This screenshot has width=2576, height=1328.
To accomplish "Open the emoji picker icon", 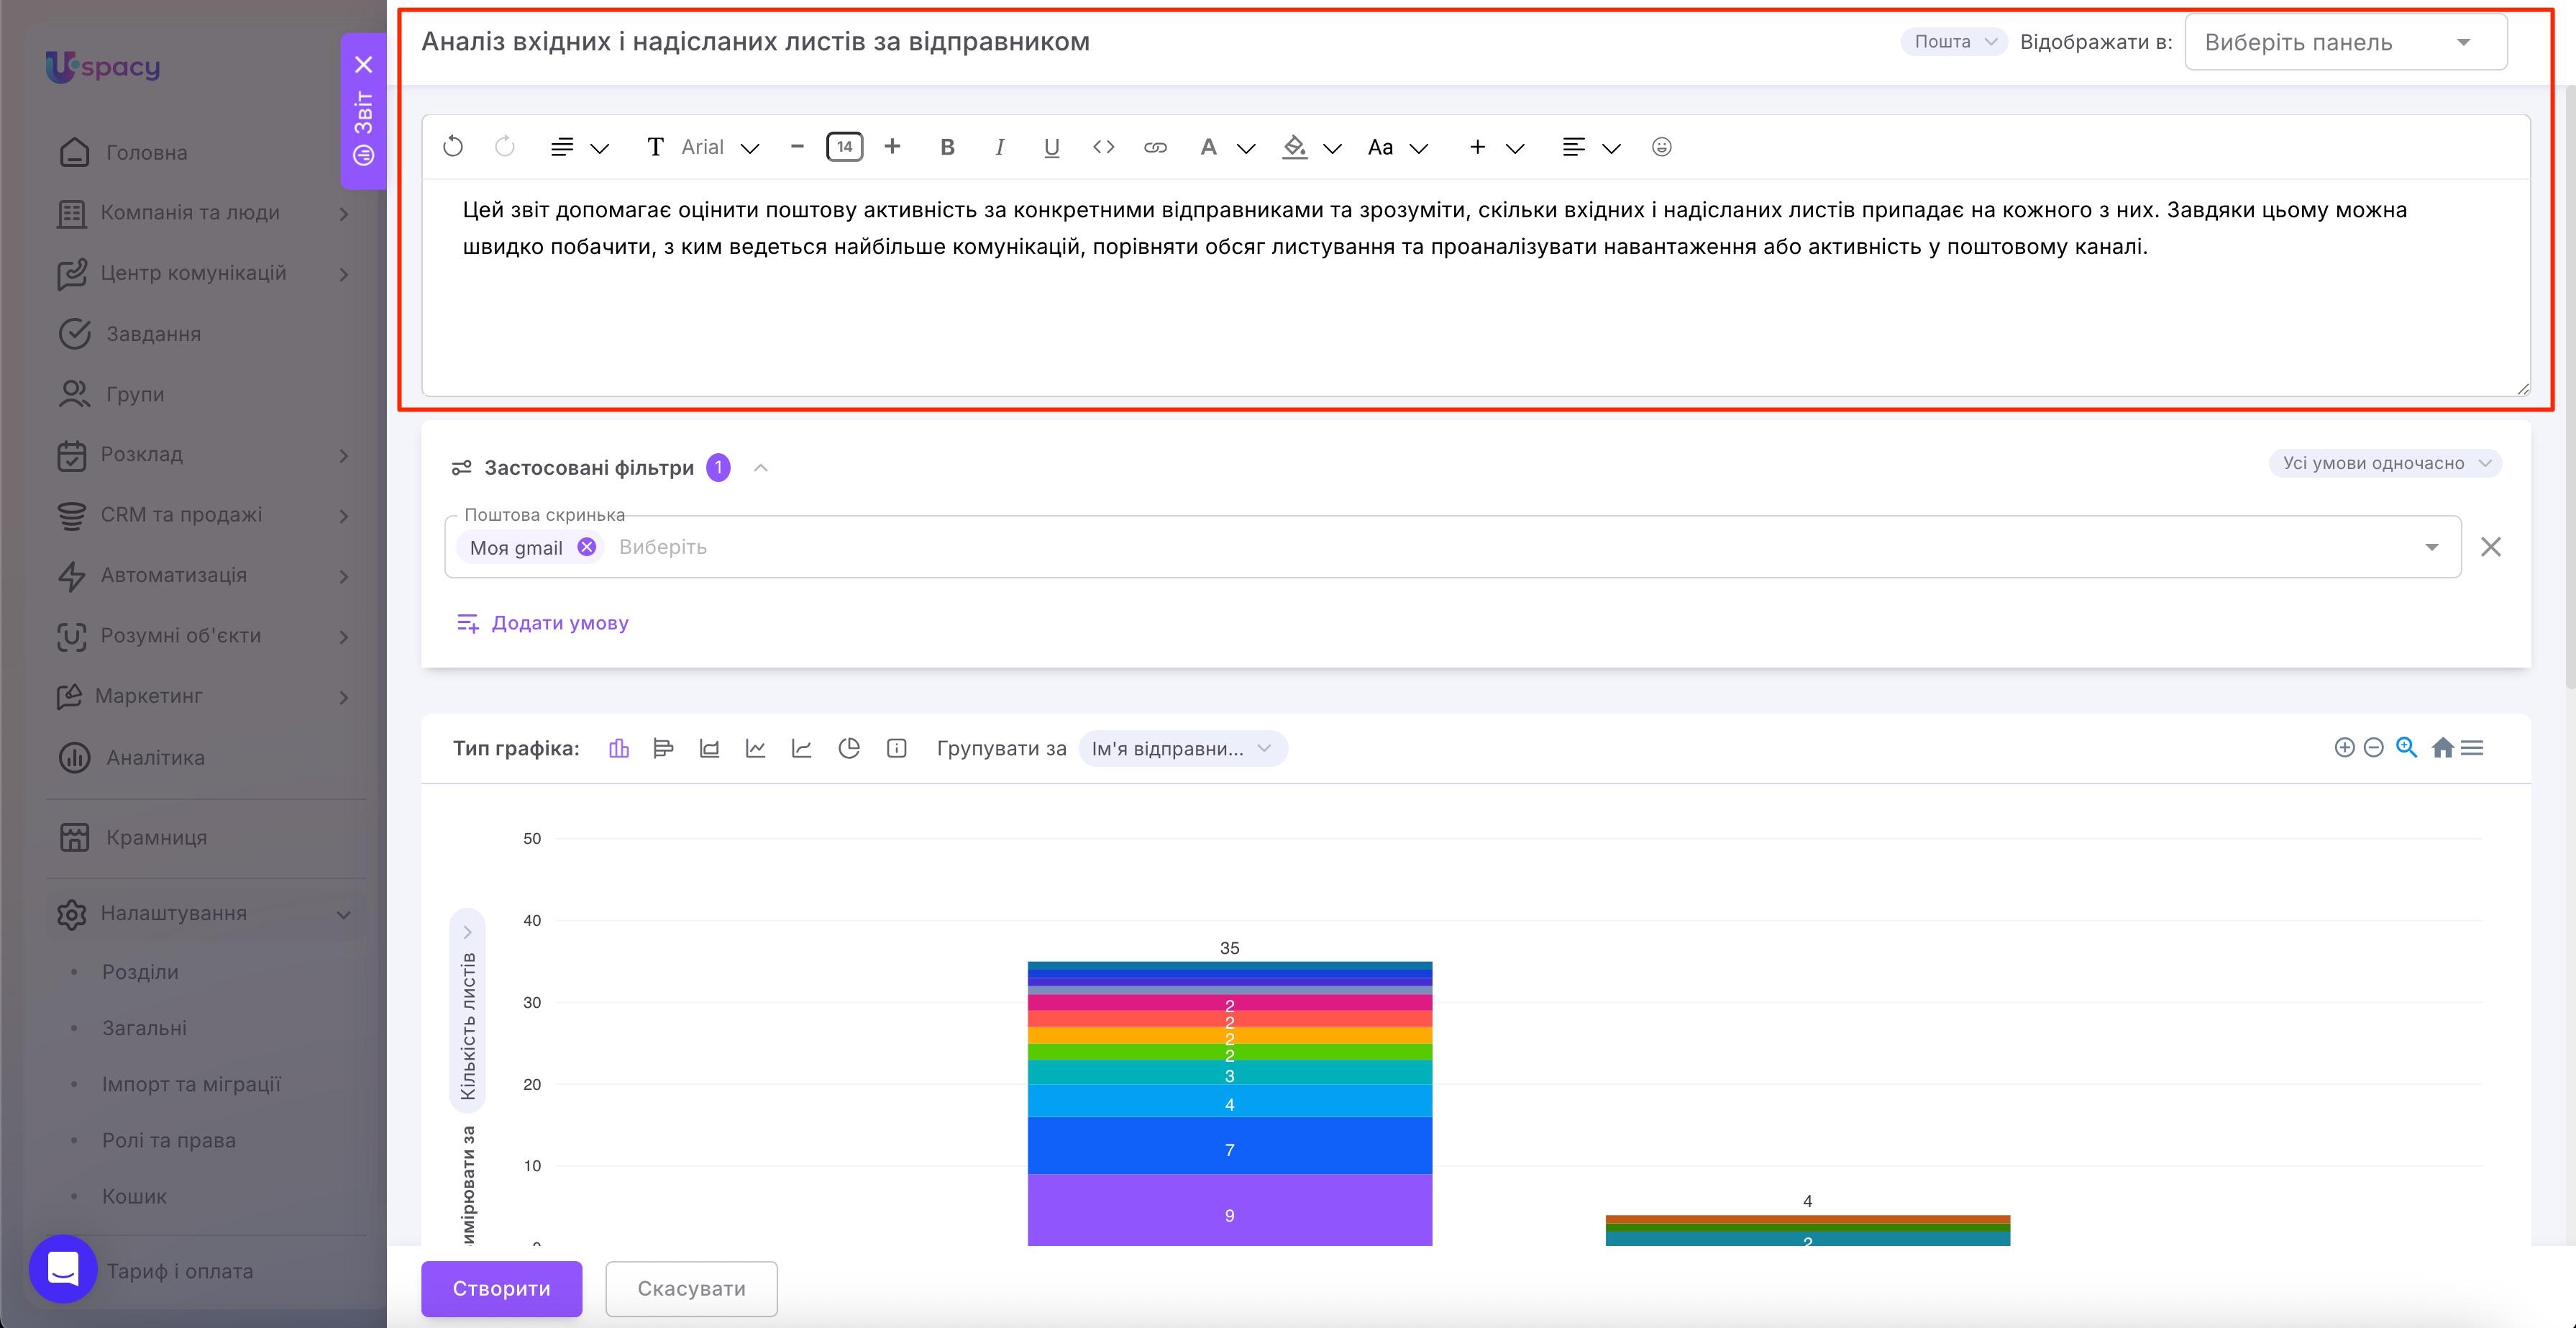I will coord(1661,147).
